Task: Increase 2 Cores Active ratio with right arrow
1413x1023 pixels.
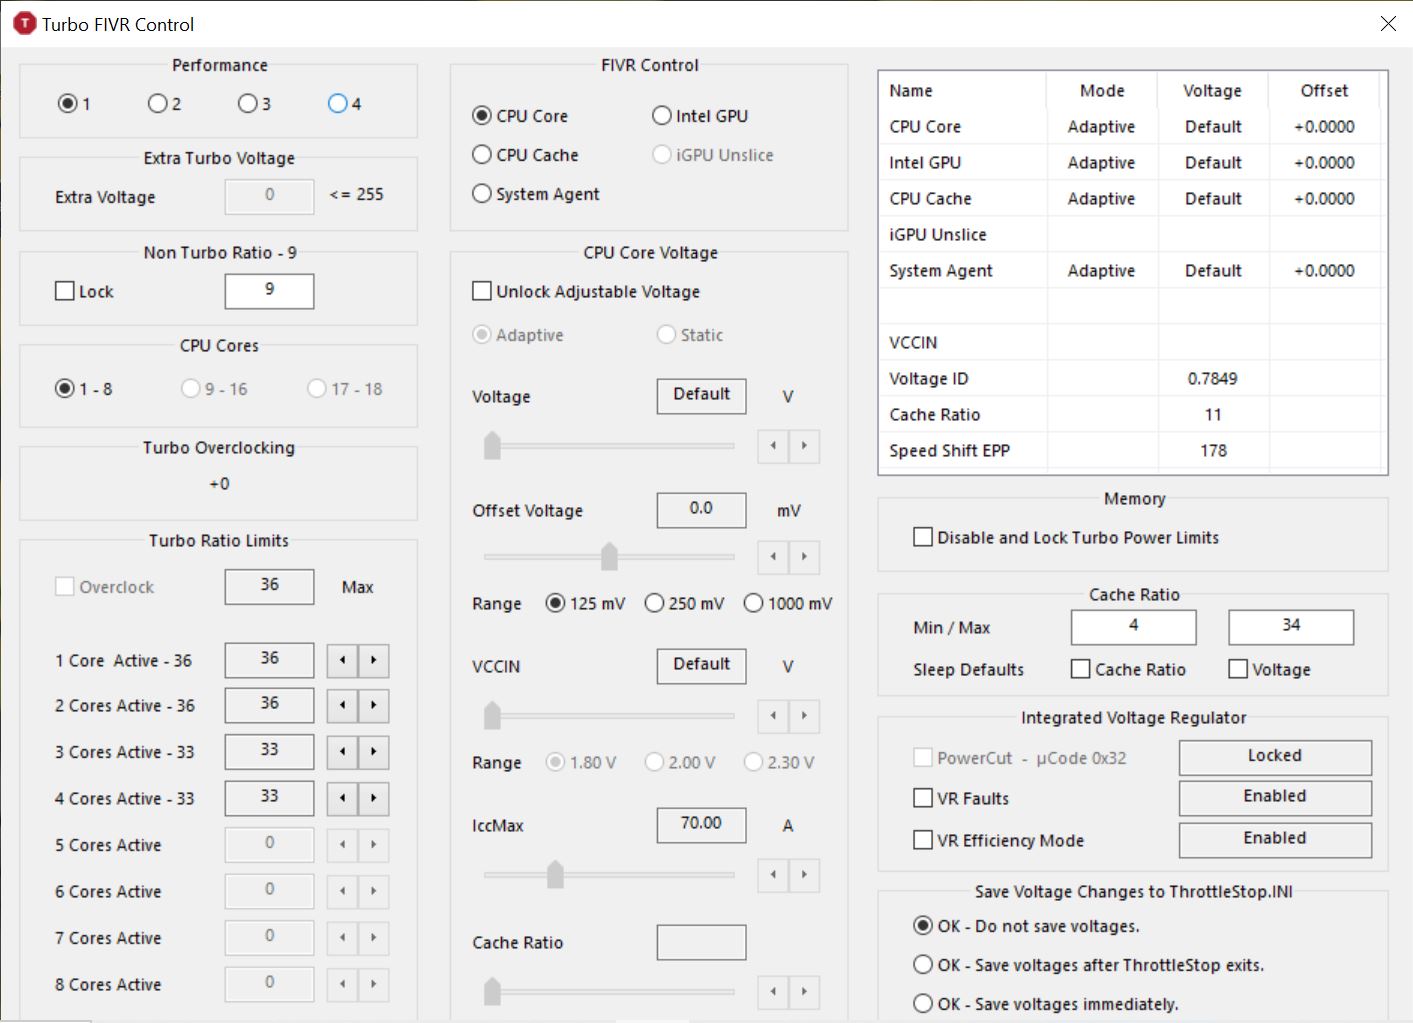Action: pyautogui.click(x=374, y=706)
